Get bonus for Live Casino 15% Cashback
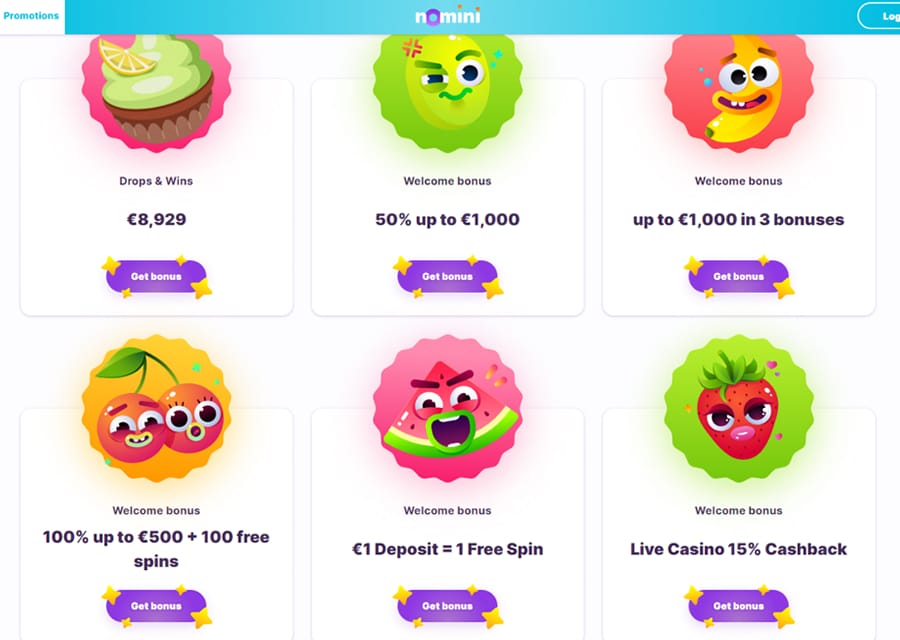 [739, 606]
